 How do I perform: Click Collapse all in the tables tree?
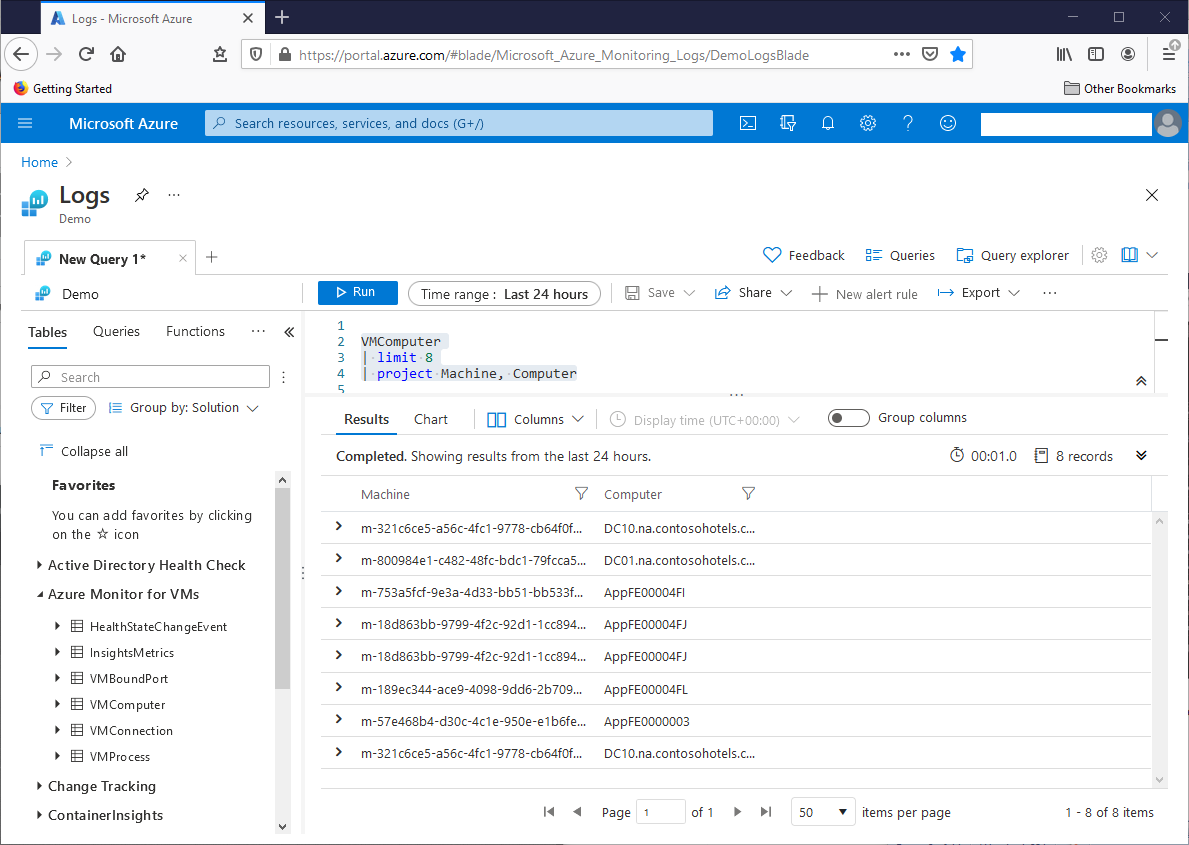[x=83, y=451]
